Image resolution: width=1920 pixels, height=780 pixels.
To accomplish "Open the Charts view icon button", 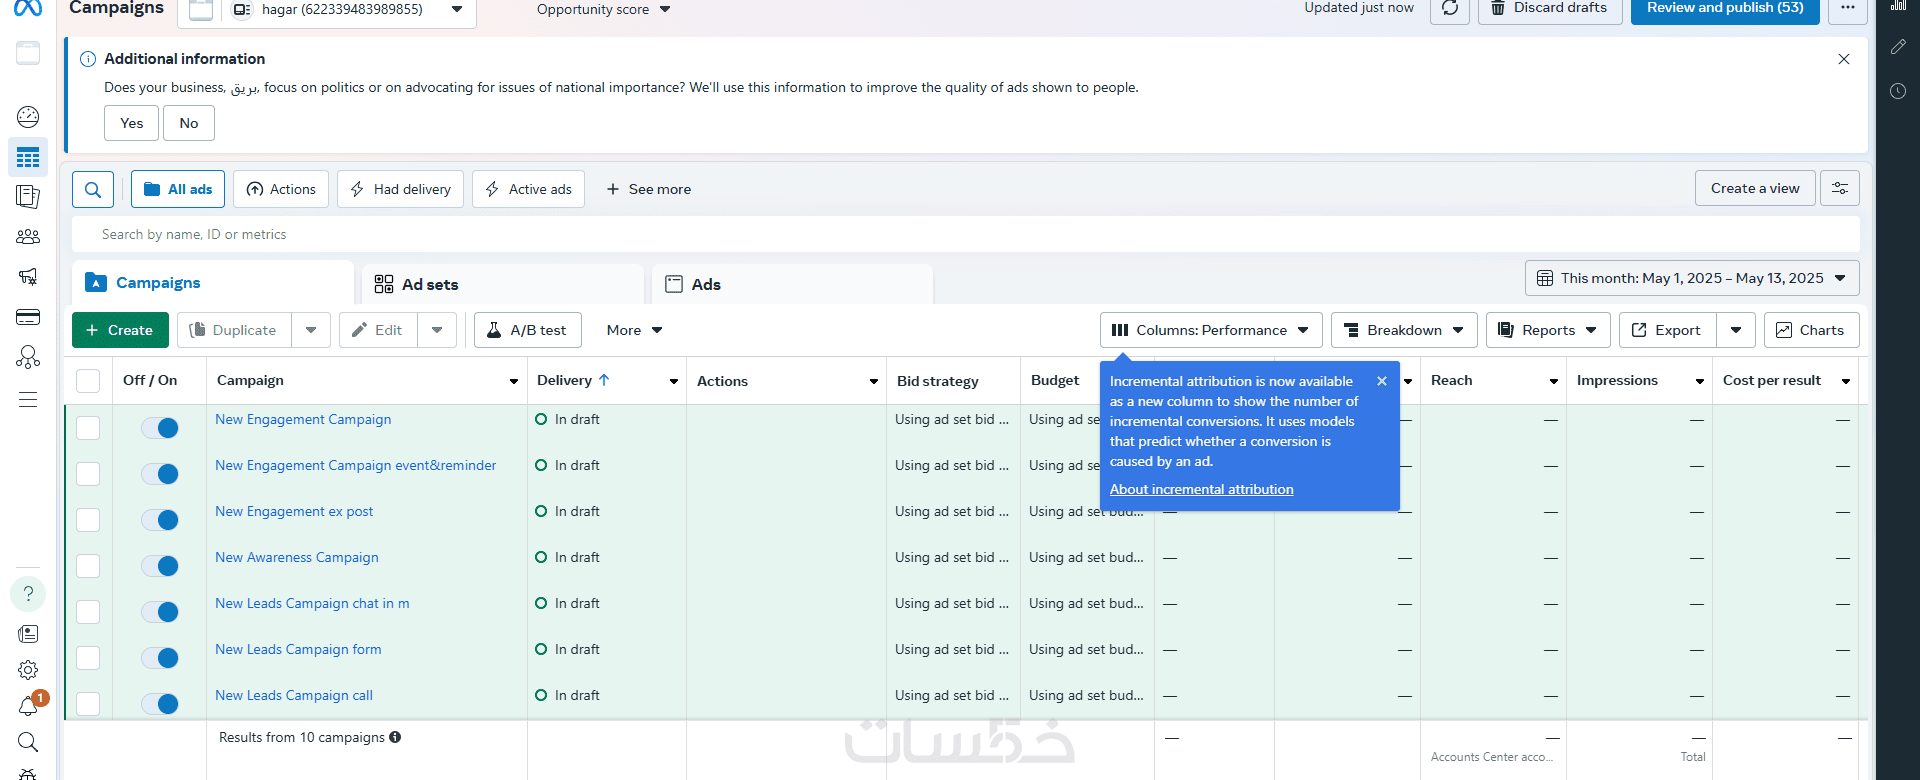I will (1811, 330).
